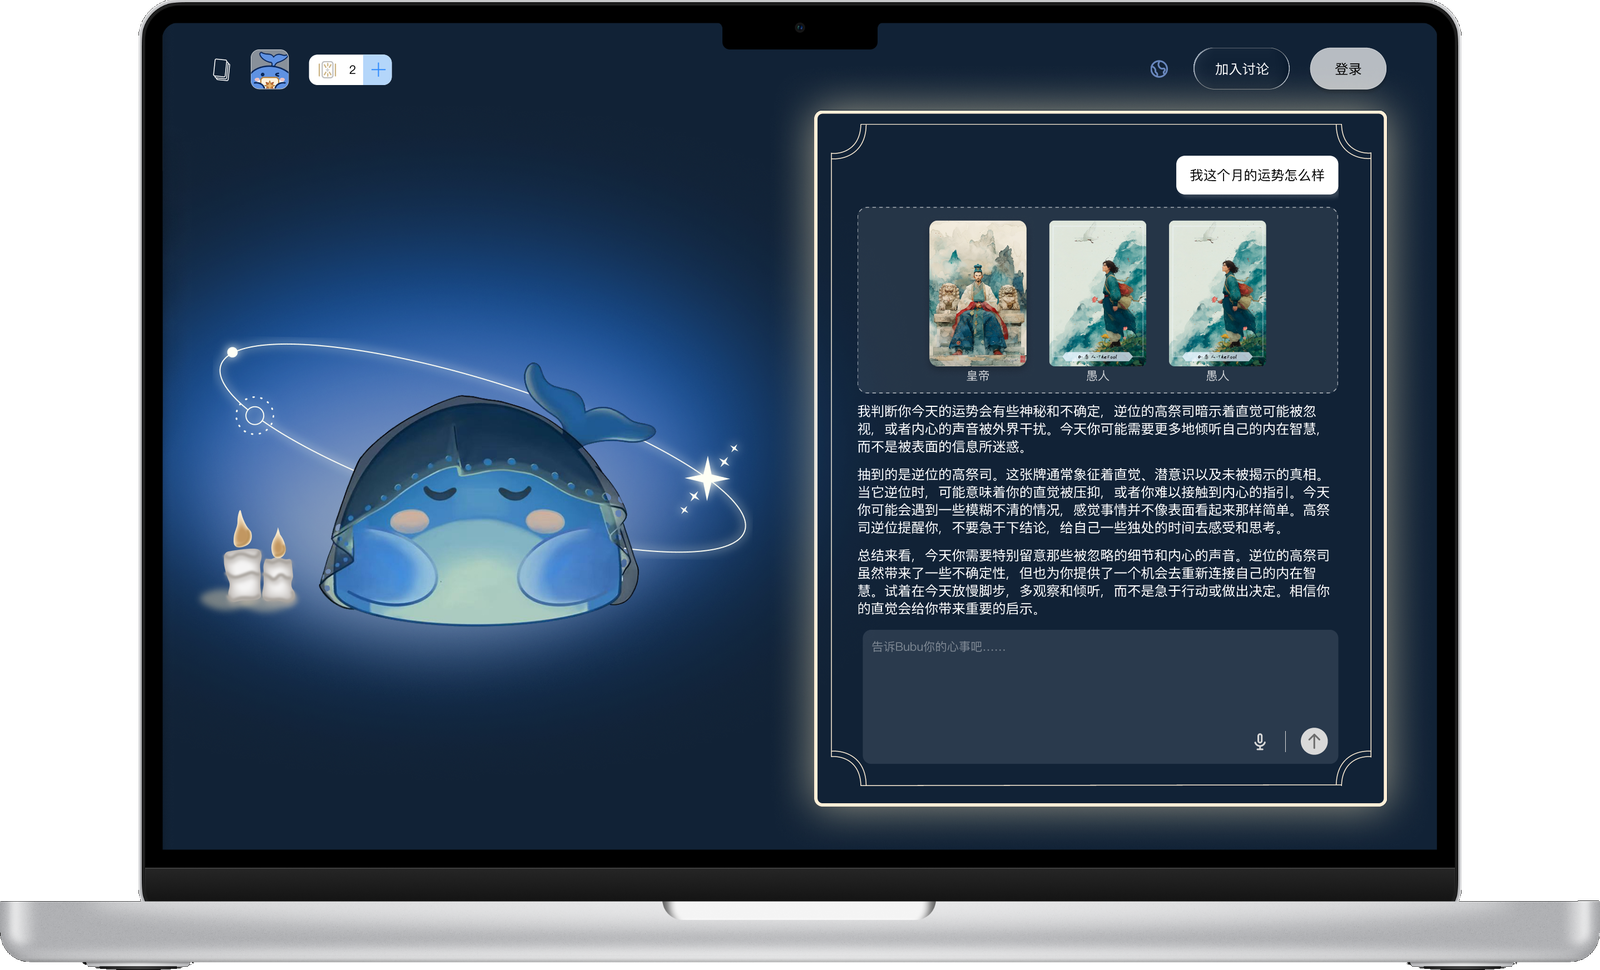Focus the 告诉Bubu你的心事吧 input field
Screen dimensions: 1600x970
pyautogui.click(x=1100, y=696)
